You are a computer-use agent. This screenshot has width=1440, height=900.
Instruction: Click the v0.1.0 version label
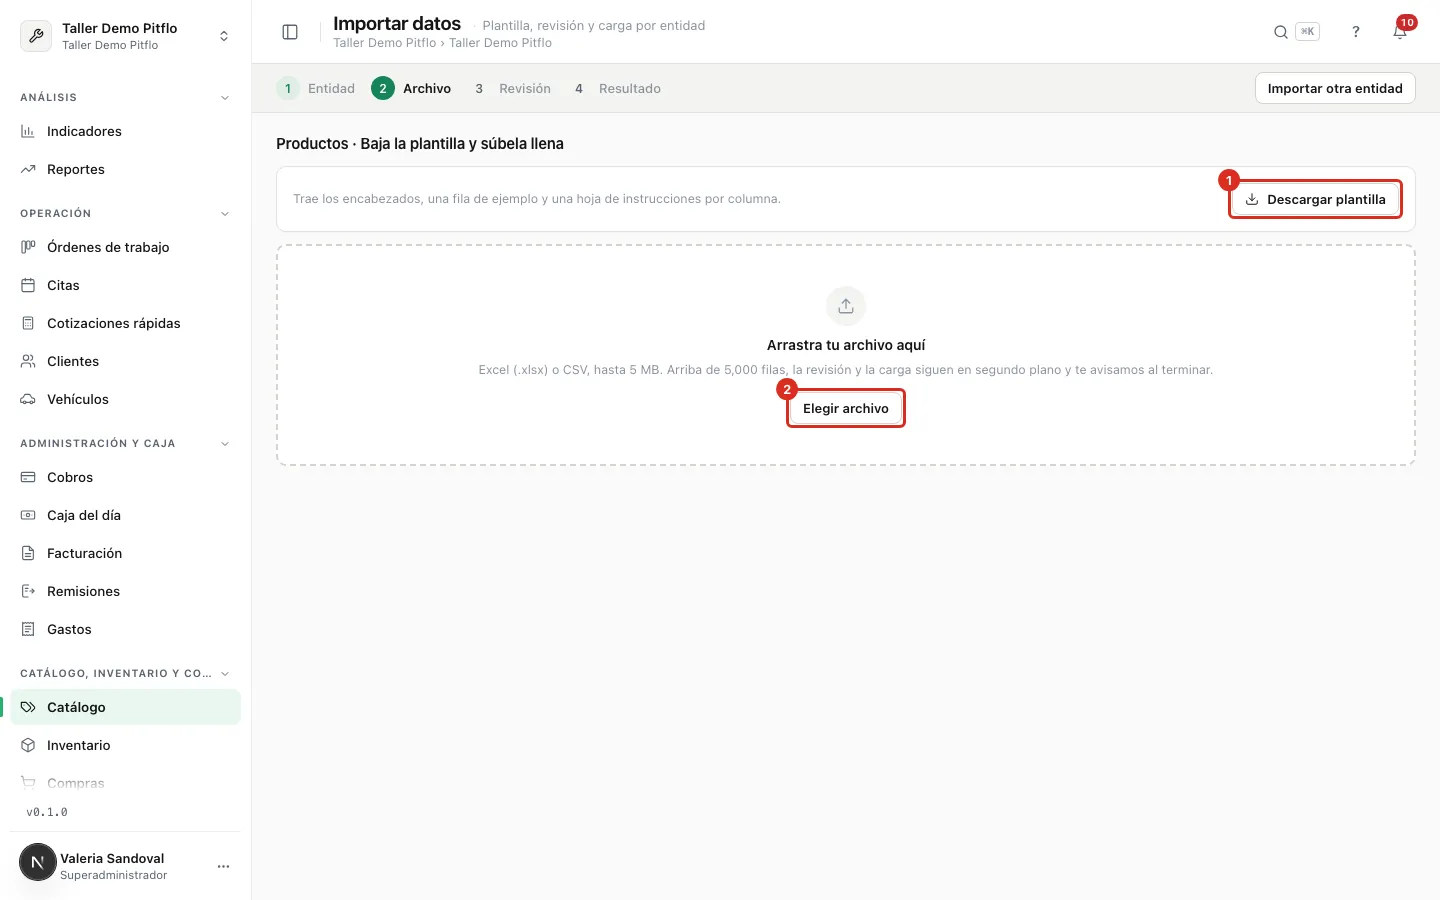point(47,812)
